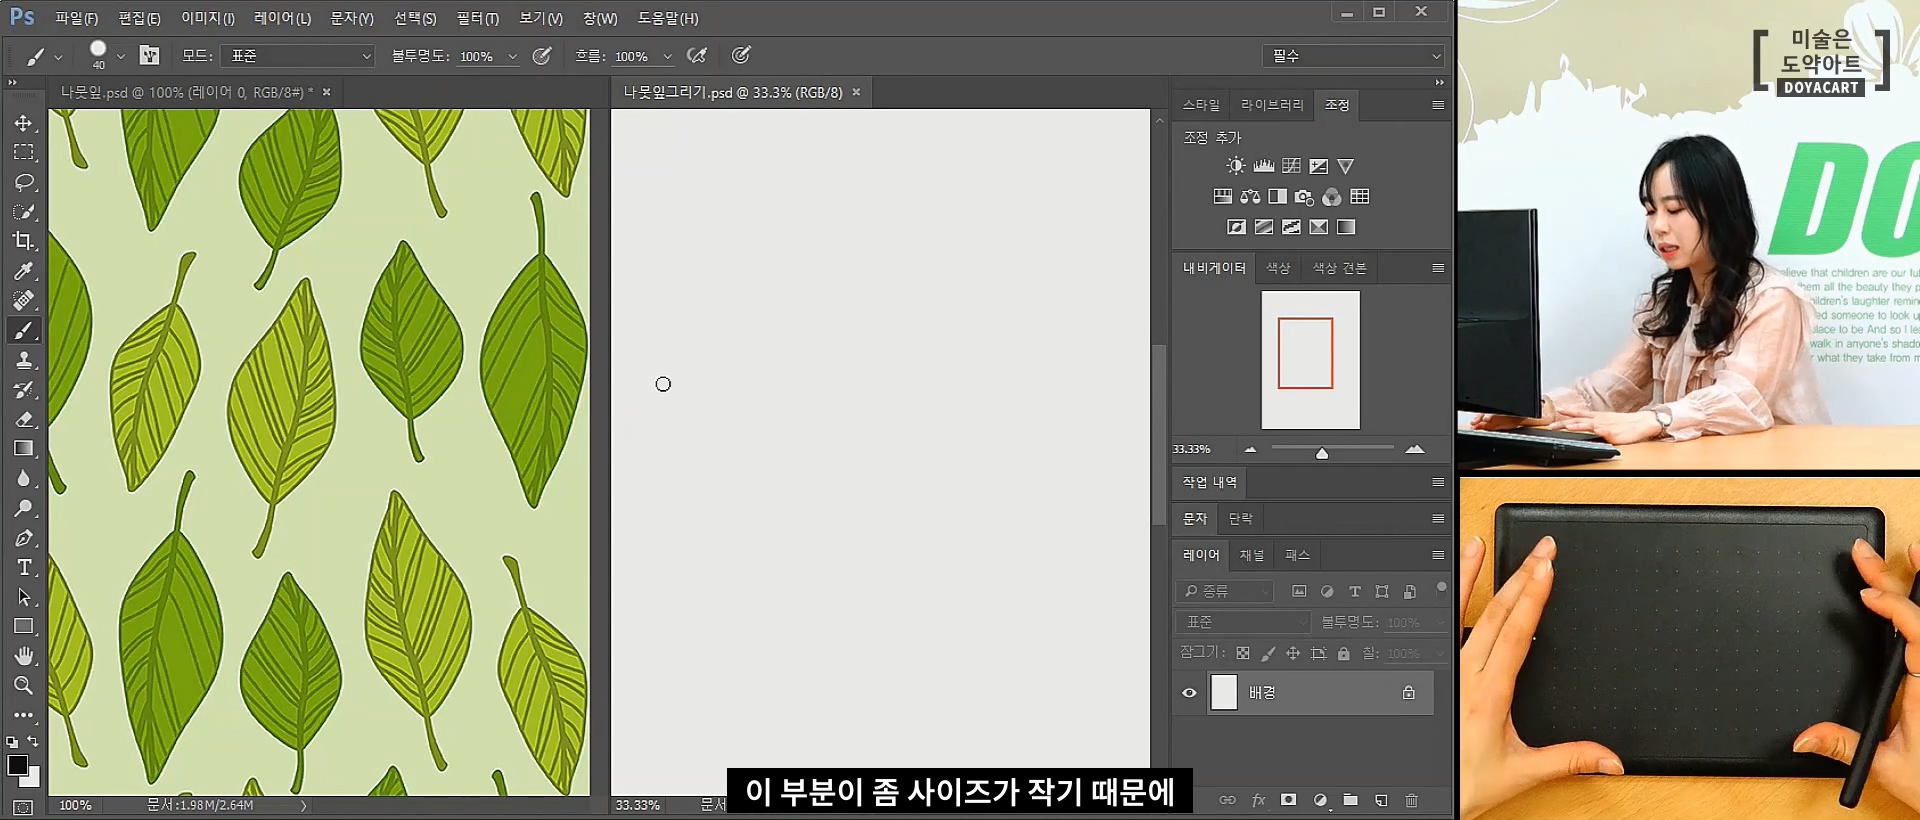
Task: Toggle the brush settings panel button
Action: pyautogui.click(x=149, y=56)
